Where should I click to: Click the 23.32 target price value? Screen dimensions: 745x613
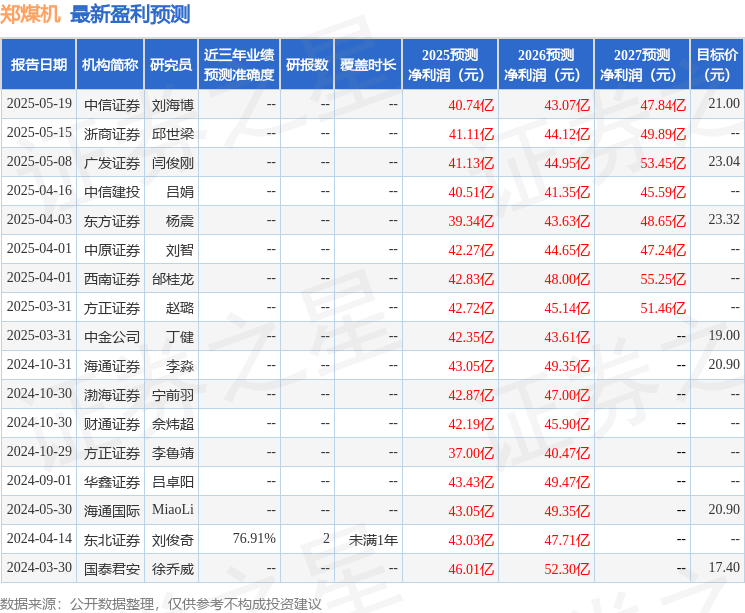[723, 220]
